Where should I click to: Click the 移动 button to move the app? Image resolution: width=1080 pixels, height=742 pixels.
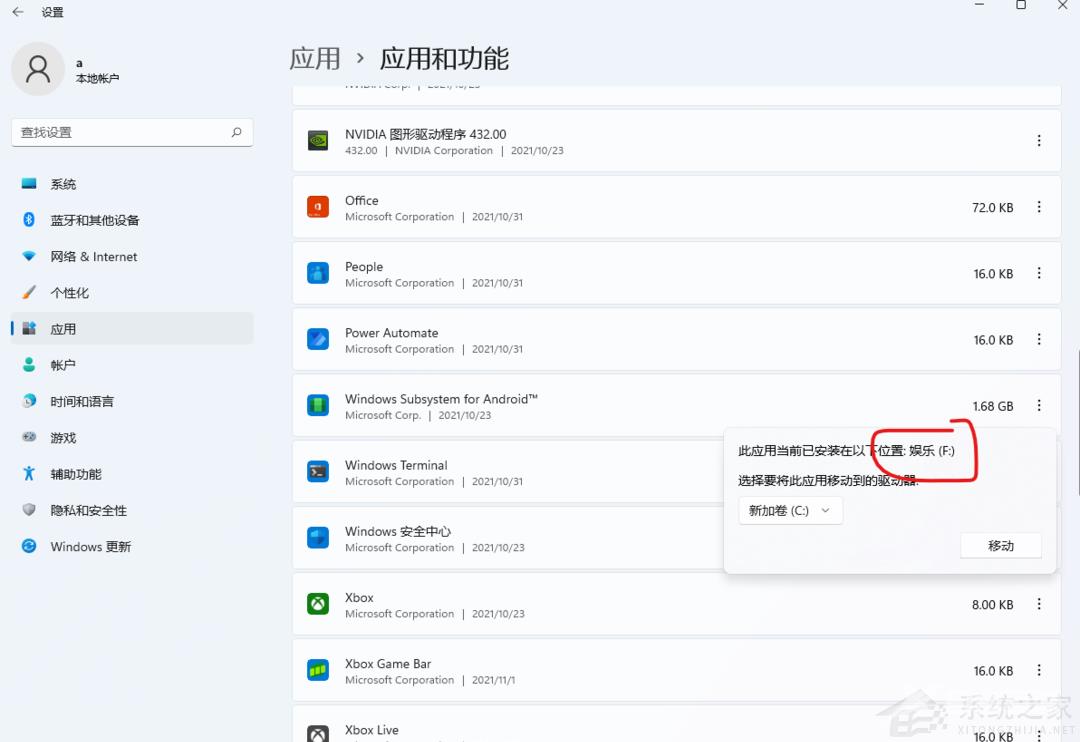pyautogui.click(x=1000, y=545)
